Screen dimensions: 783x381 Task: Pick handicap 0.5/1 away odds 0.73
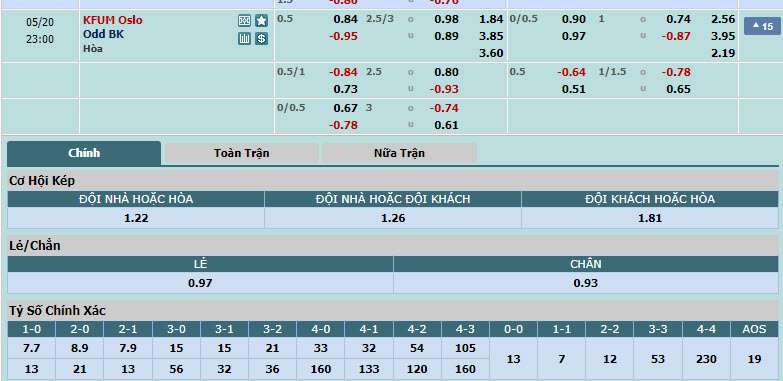(346, 89)
